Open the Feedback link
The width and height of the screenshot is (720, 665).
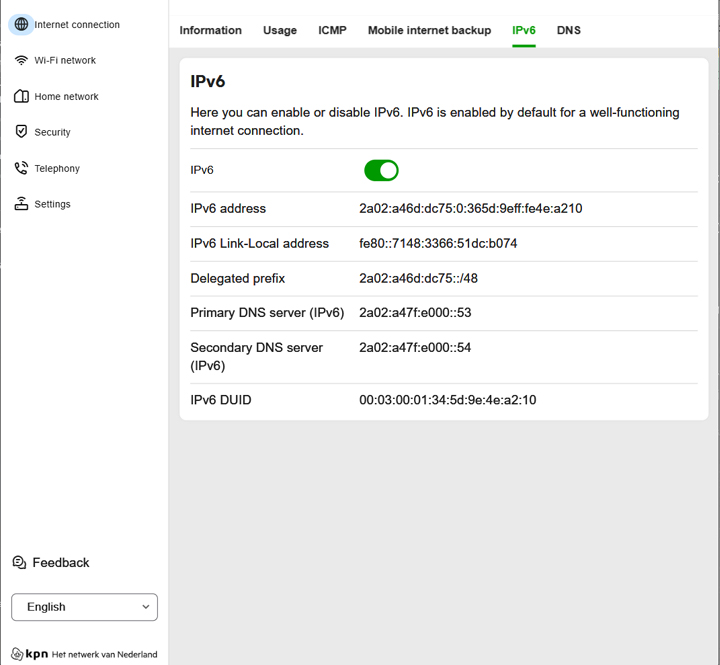pos(61,563)
